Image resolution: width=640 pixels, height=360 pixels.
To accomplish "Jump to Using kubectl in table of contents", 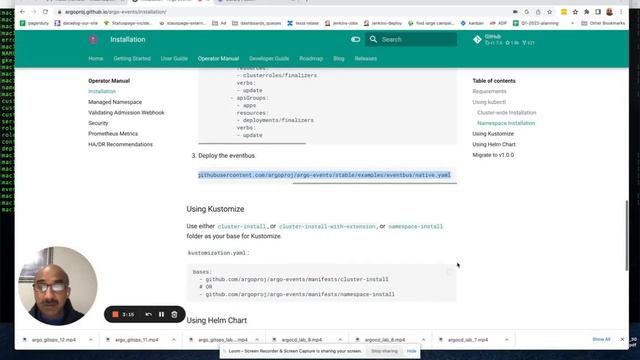I will pos(489,102).
